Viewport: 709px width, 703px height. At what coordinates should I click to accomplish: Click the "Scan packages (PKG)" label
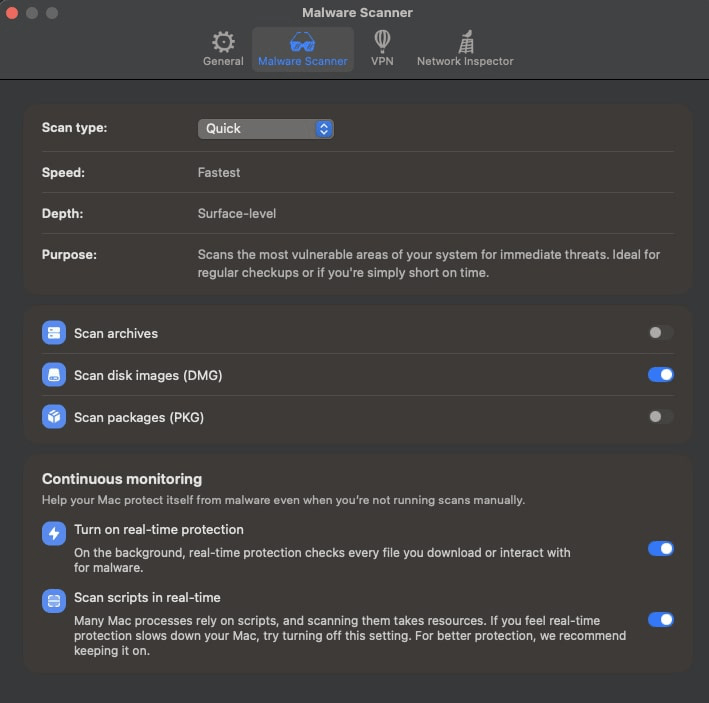coord(139,417)
